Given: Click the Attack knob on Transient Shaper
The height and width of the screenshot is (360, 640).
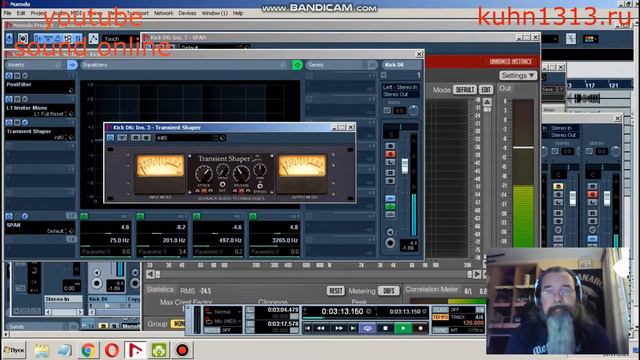Looking at the screenshot, I should click(203, 174).
